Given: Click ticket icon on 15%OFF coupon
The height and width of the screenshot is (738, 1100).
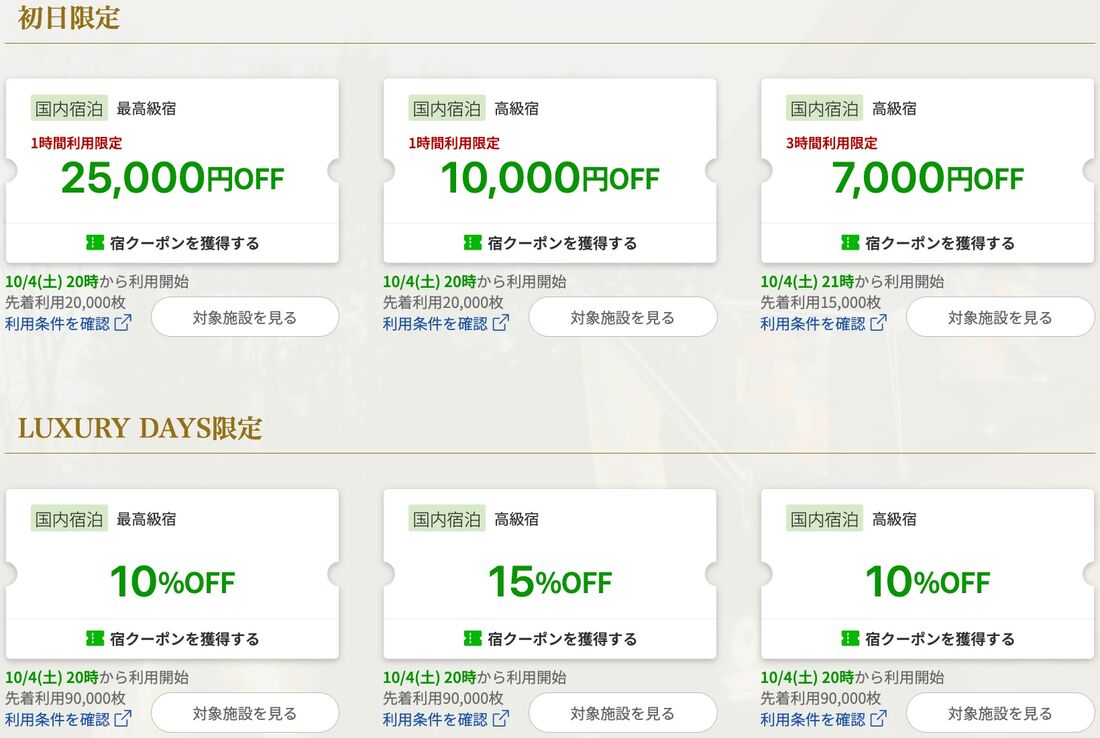Looking at the screenshot, I should (473, 639).
